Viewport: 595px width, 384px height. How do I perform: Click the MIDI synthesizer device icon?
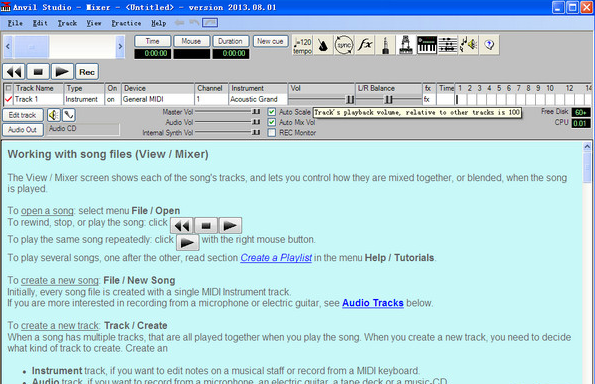tap(406, 45)
